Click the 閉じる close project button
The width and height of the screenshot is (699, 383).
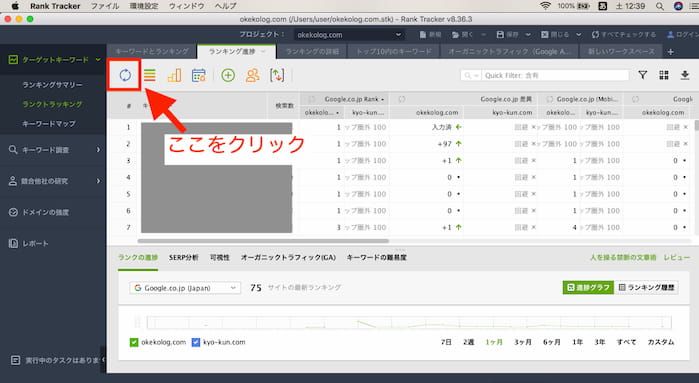tap(555, 34)
